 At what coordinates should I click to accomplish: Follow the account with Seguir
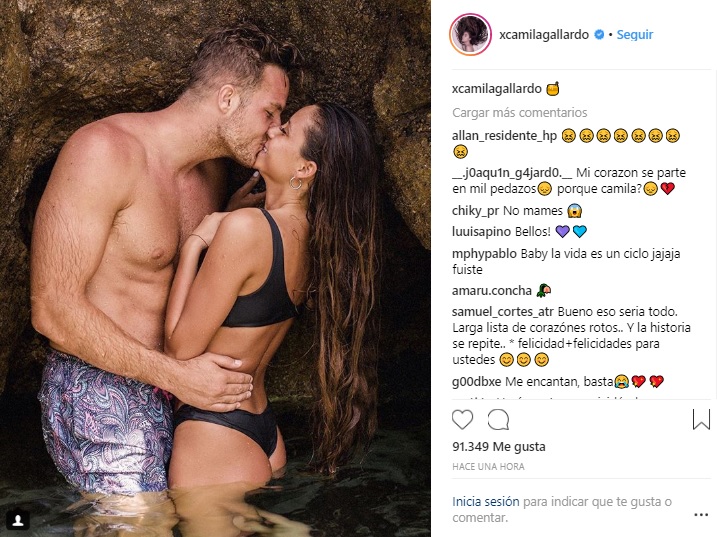[635, 35]
